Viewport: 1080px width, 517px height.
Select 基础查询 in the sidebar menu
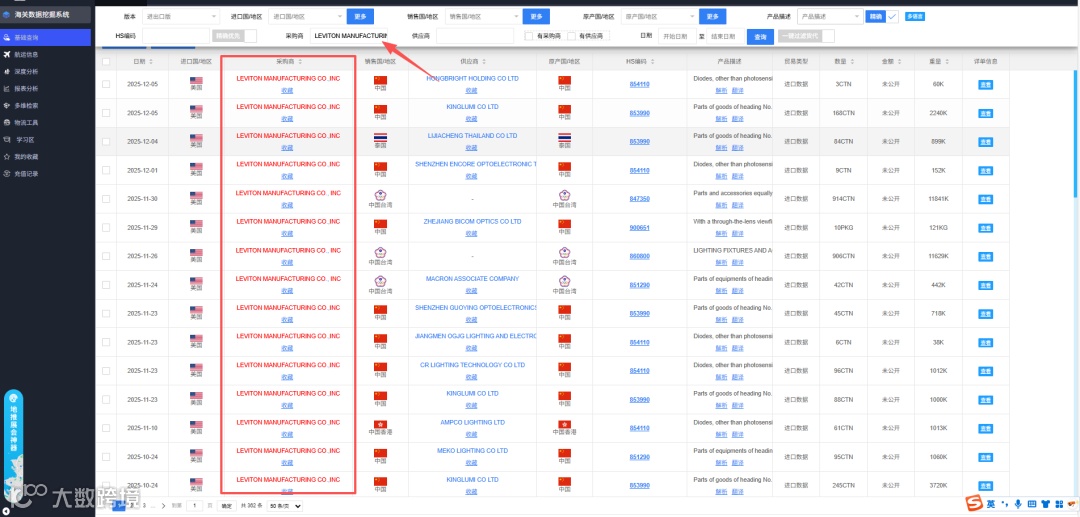coord(45,37)
